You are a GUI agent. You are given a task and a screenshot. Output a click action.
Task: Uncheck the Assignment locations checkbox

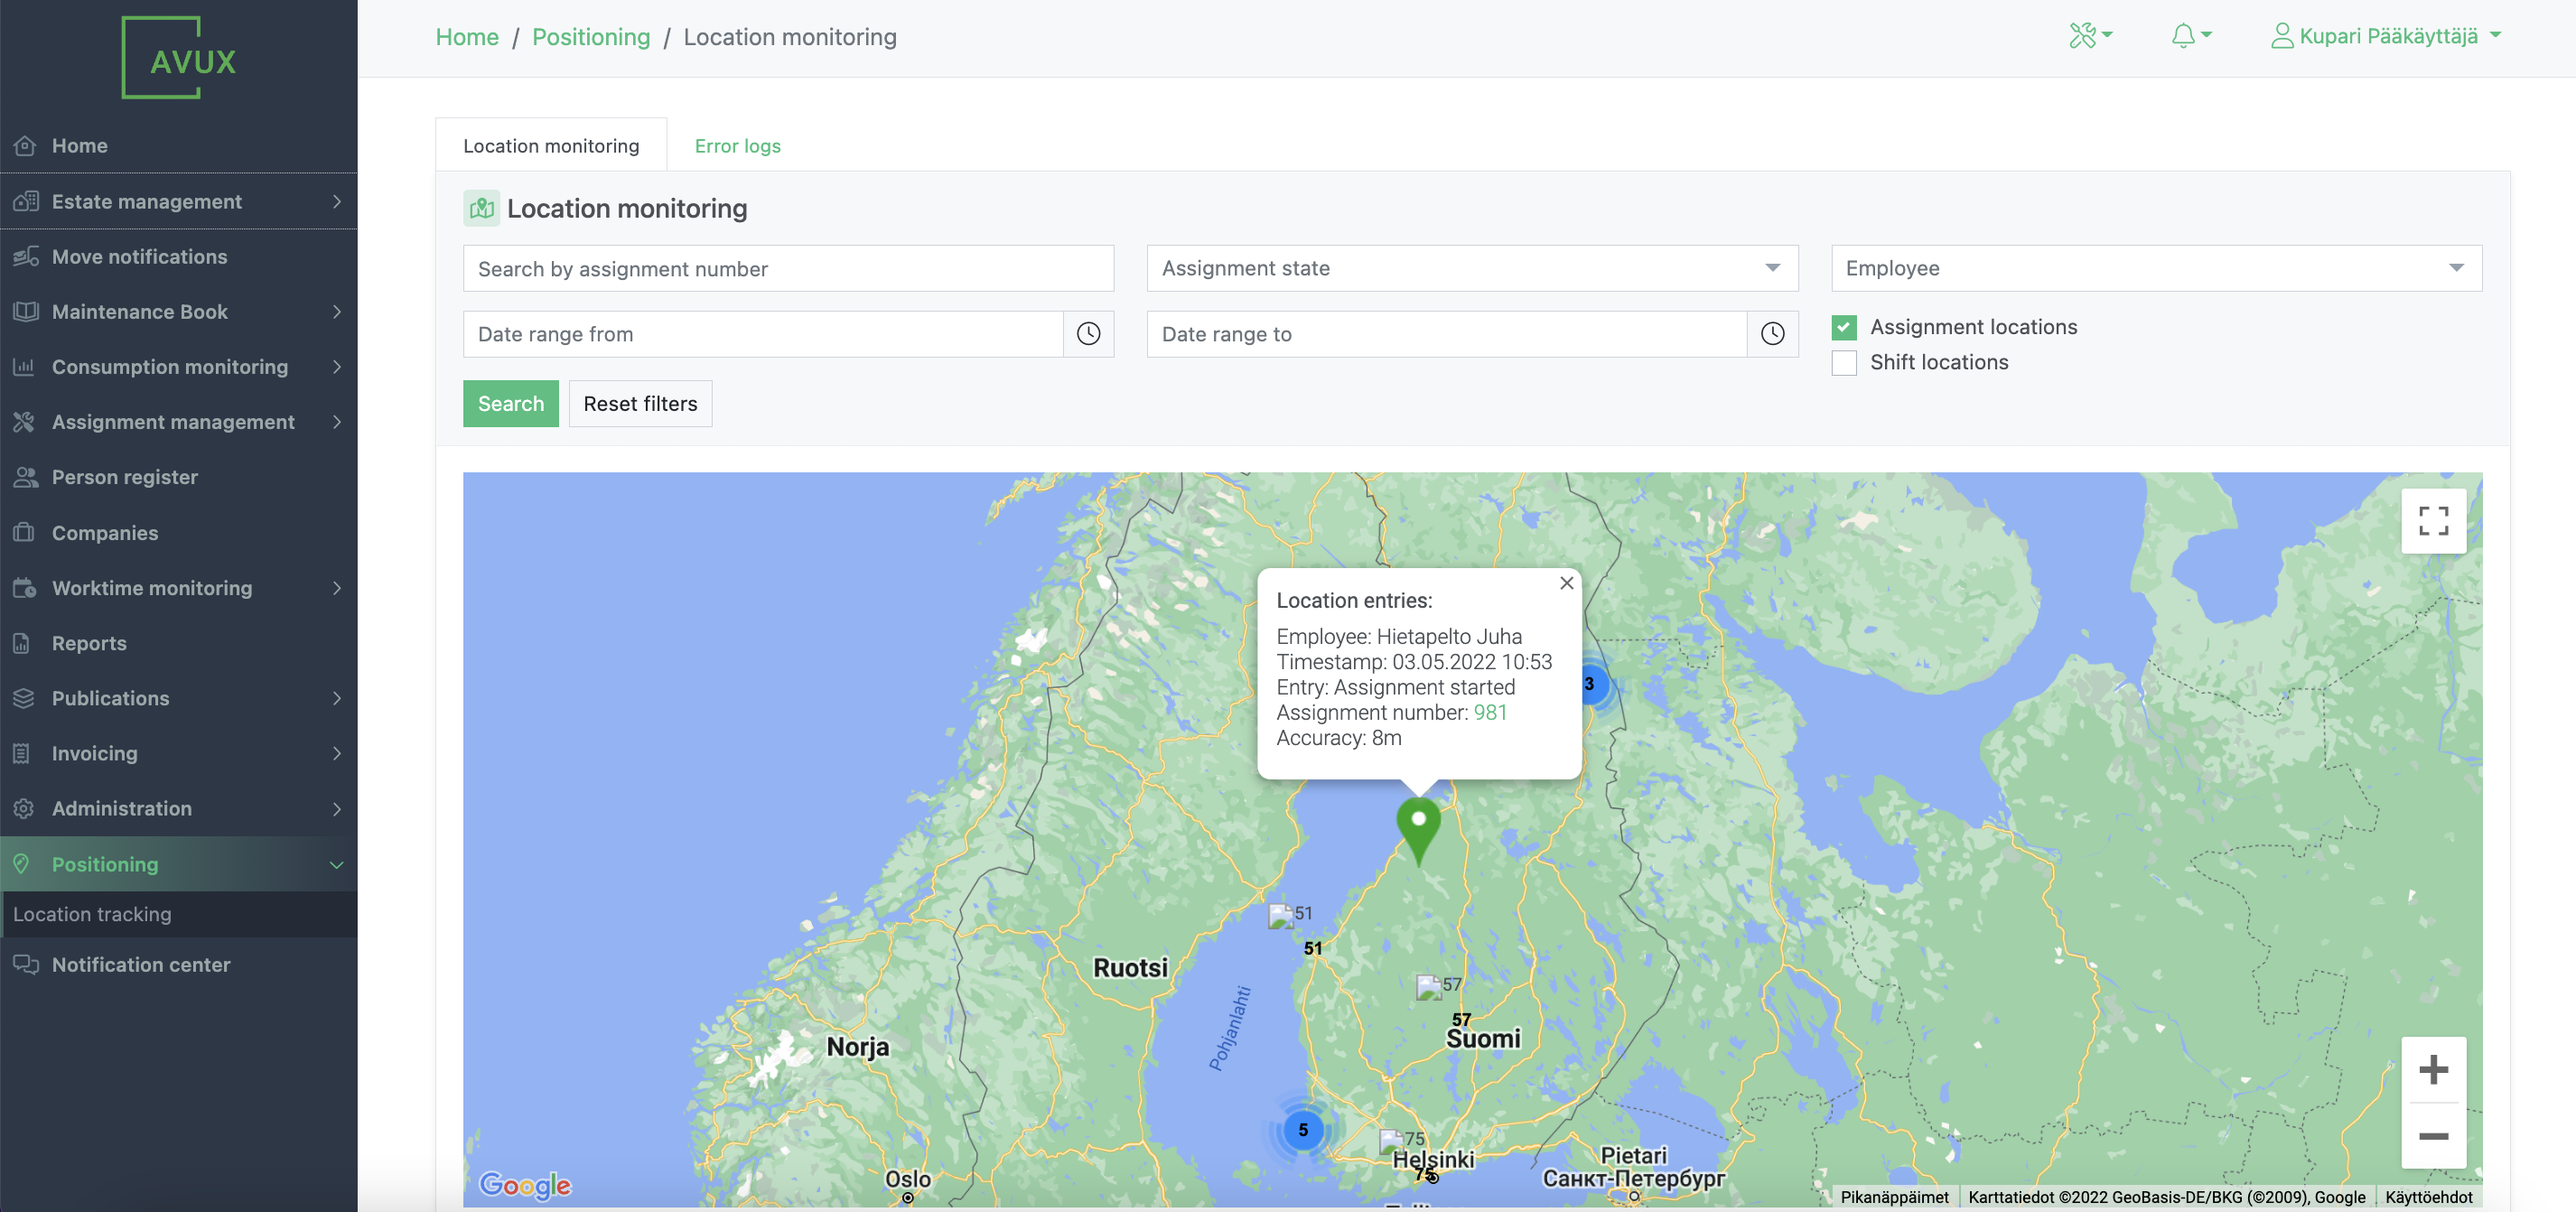coord(1843,327)
